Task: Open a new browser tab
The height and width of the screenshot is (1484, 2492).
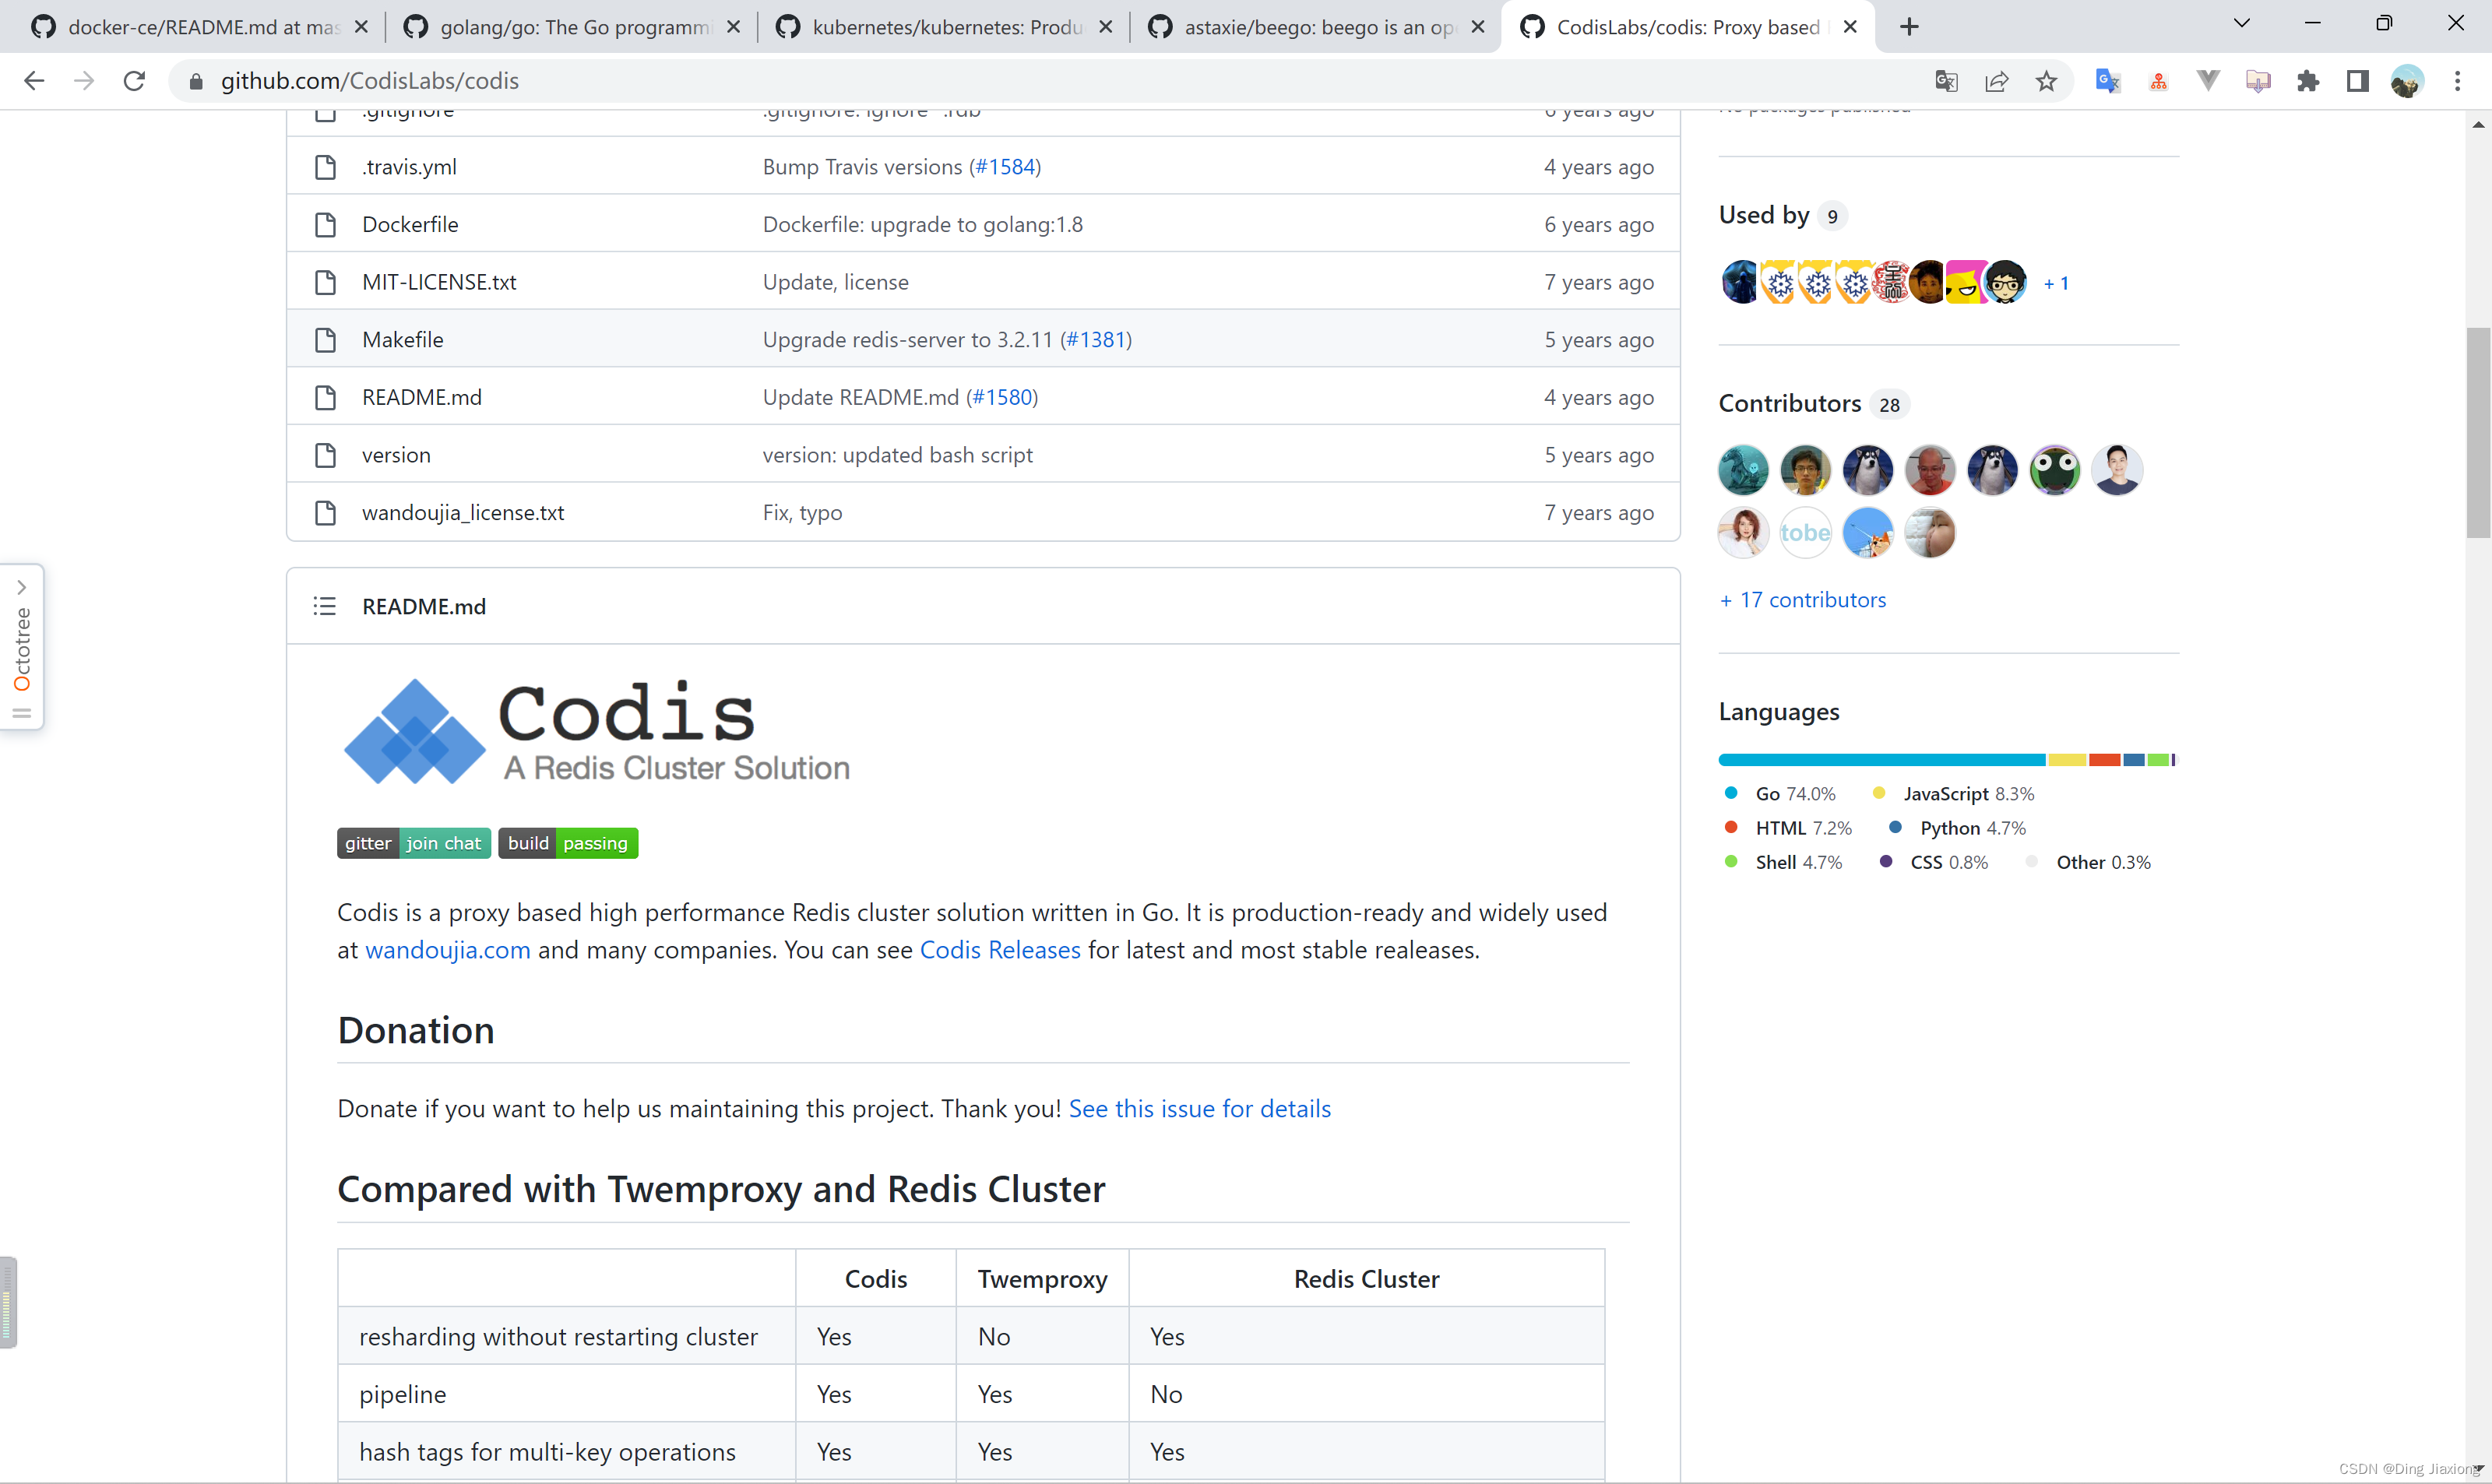Action: coord(1909,27)
